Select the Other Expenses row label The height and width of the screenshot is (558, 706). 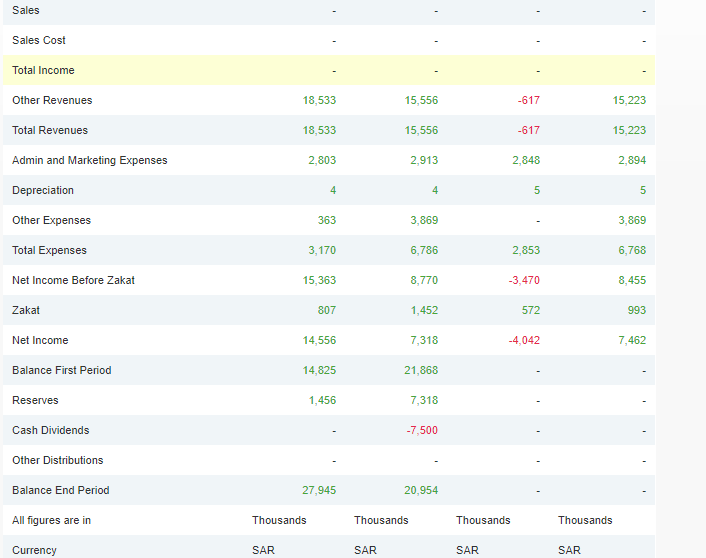51,220
